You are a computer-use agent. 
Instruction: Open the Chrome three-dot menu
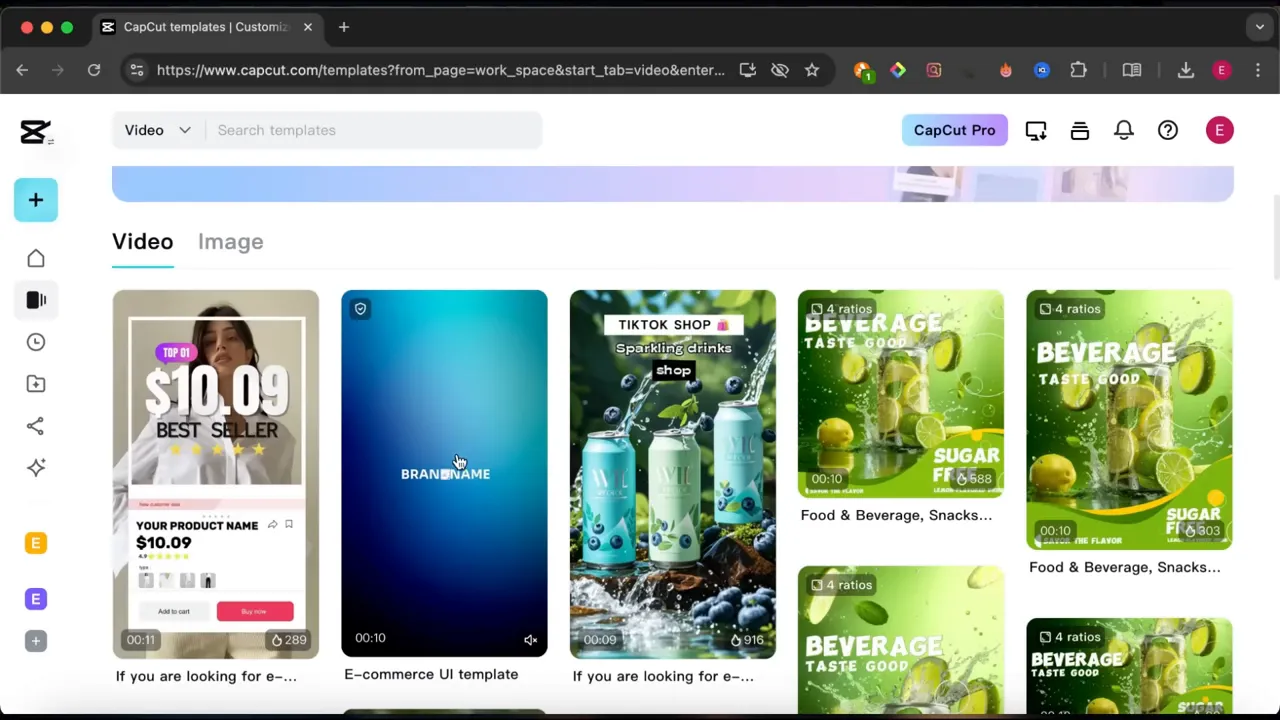1258,70
